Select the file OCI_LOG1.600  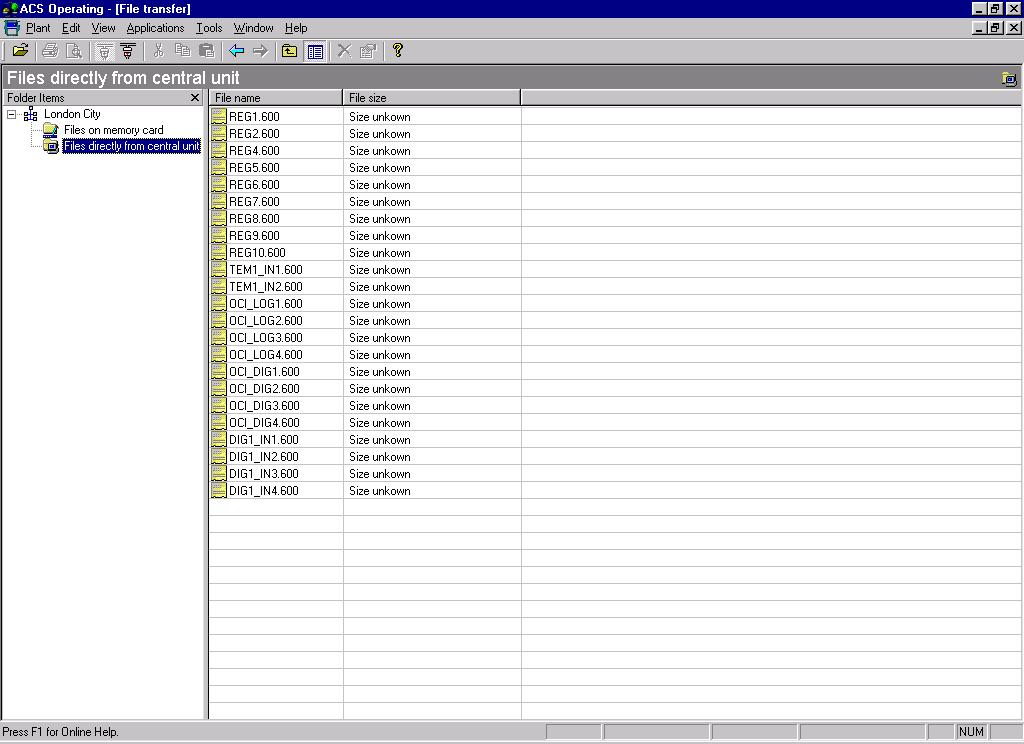coord(266,304)
